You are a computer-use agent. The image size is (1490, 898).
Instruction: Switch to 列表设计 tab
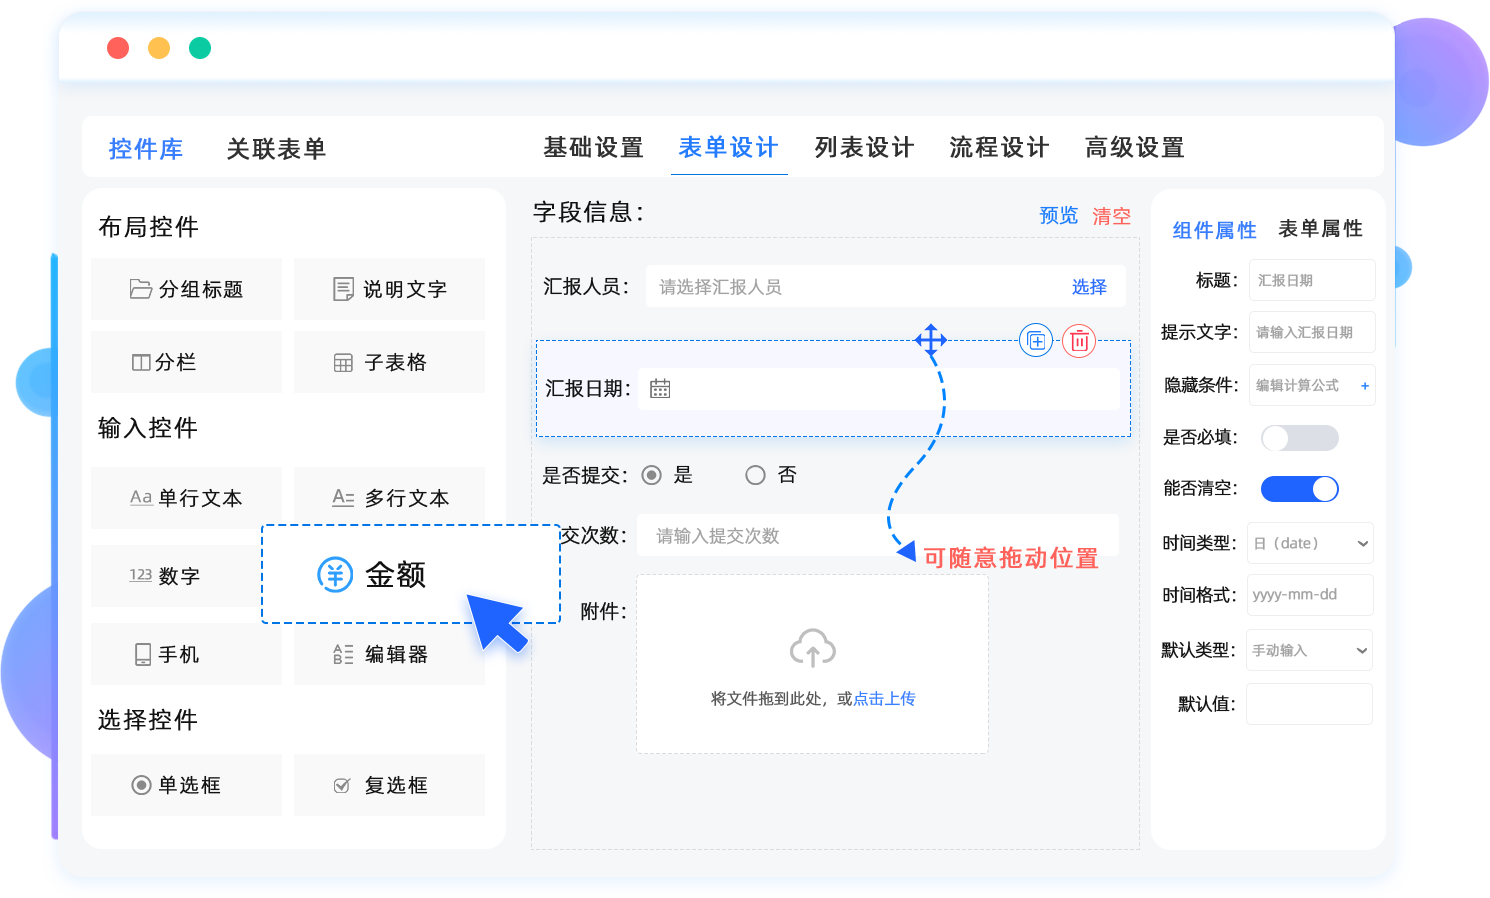pos(864,148)
